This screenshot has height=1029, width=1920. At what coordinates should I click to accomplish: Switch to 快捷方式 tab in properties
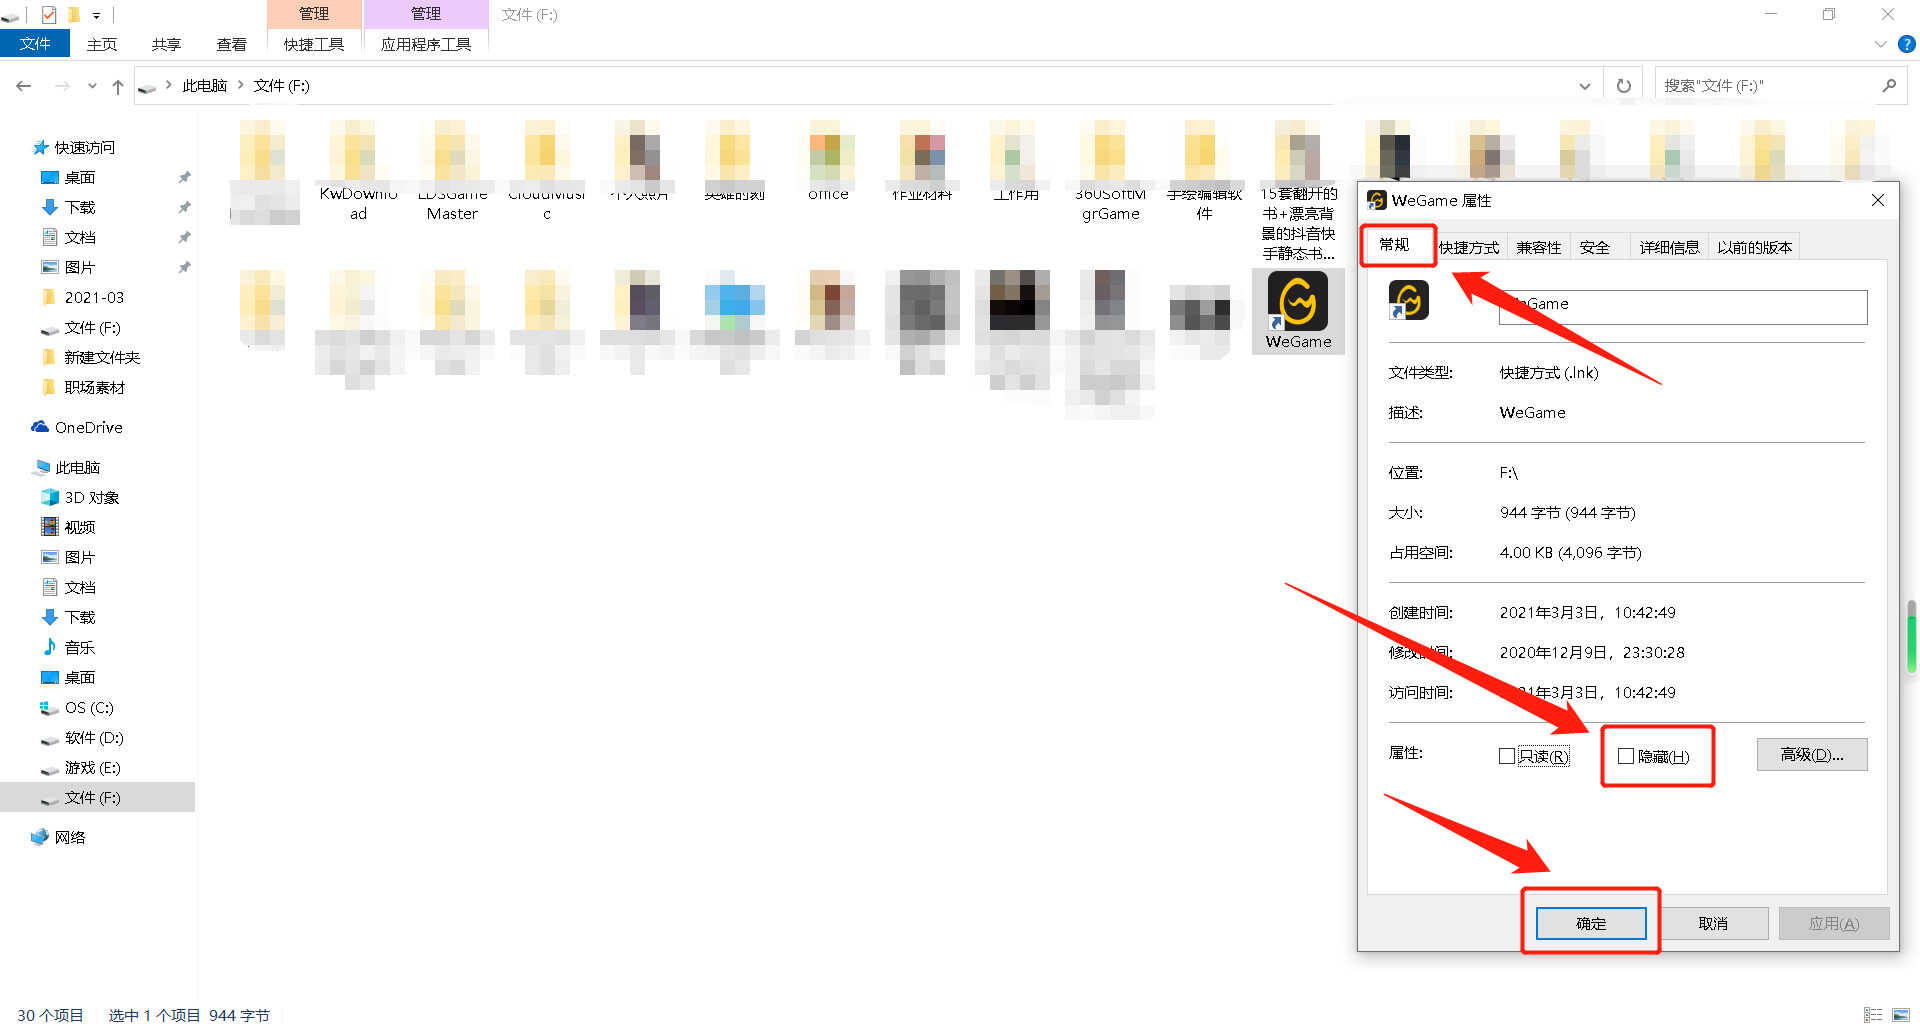pos(1469,247)
